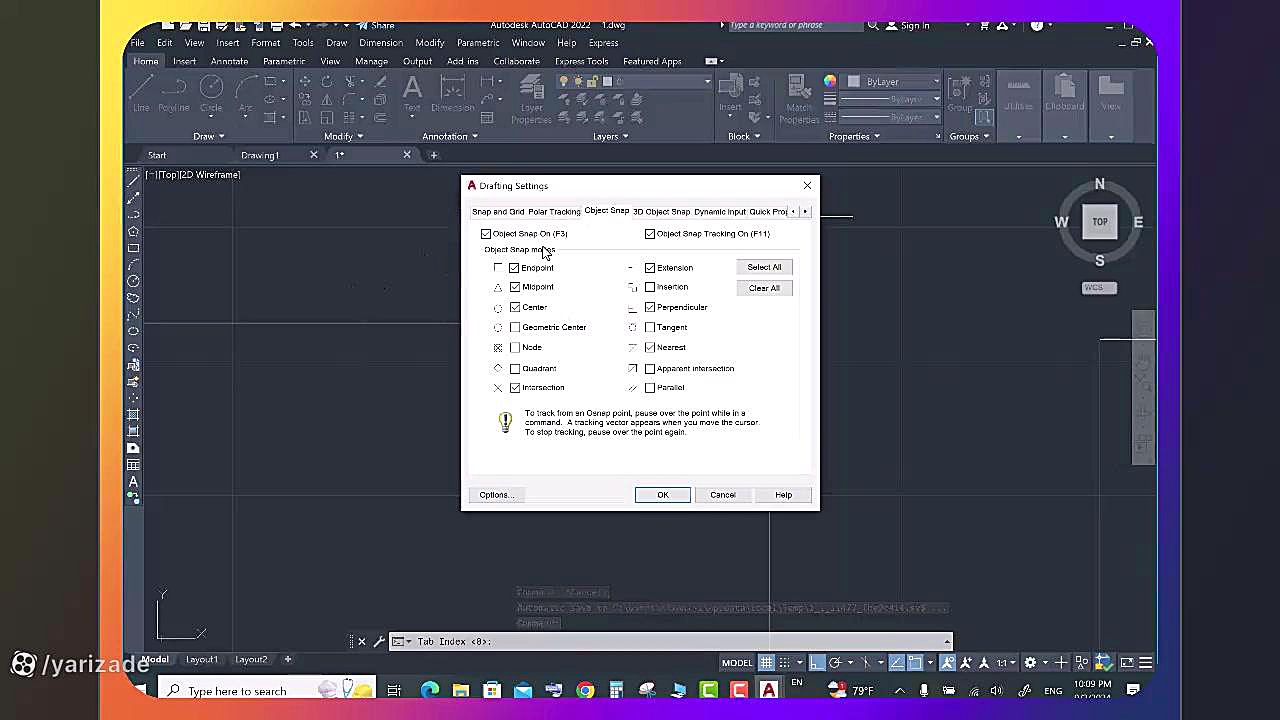1280x720 pixels.
Task: Toggle Object Snap On (F3) checkbox
Action: coord(486,234)
